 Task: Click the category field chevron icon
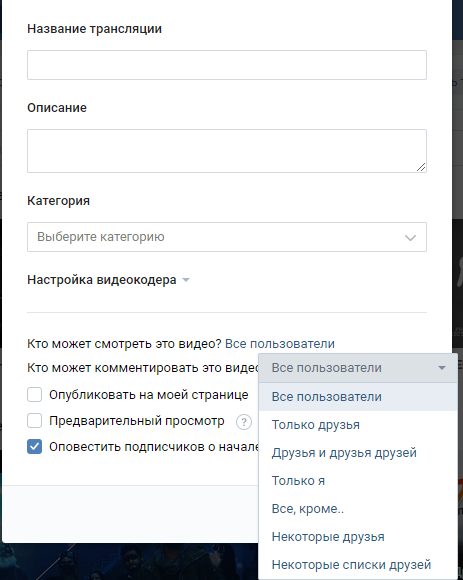pyautogui.click(x=410, y=237)
